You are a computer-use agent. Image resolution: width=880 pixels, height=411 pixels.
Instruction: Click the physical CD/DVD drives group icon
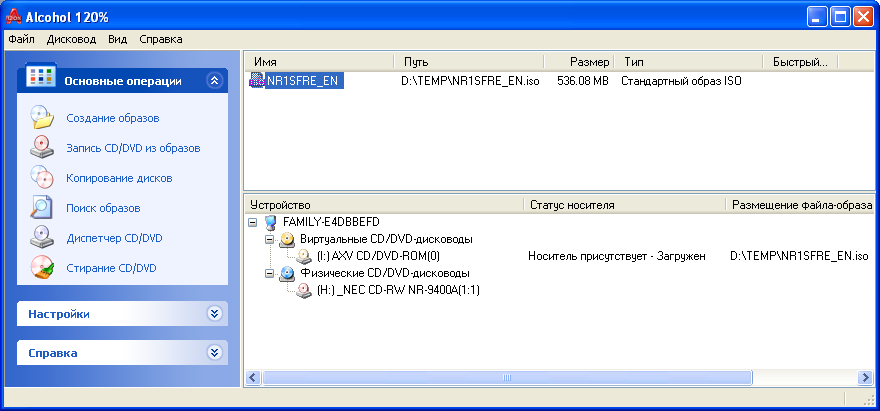click(x=287, y=273)
